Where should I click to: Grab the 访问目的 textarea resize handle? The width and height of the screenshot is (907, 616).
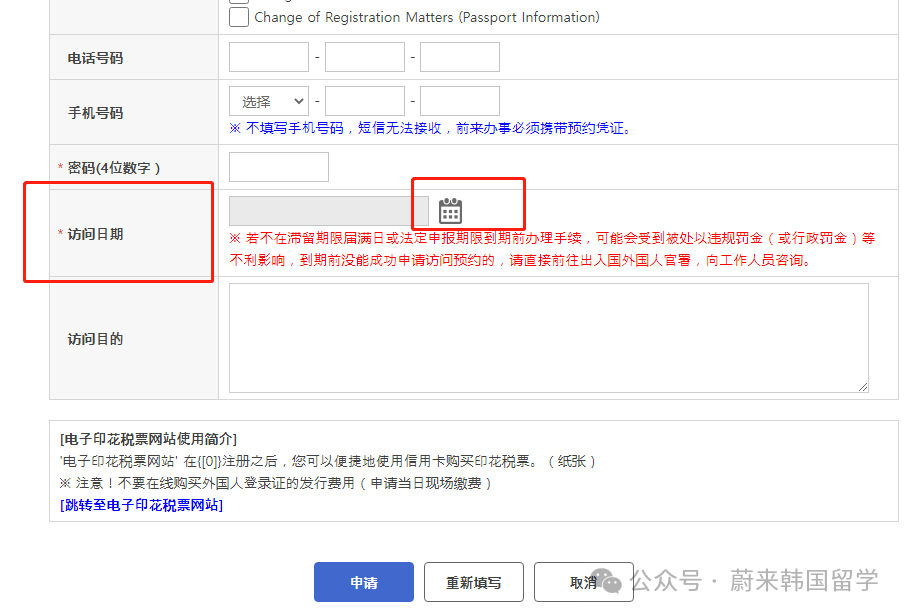(x=862, y=386)
